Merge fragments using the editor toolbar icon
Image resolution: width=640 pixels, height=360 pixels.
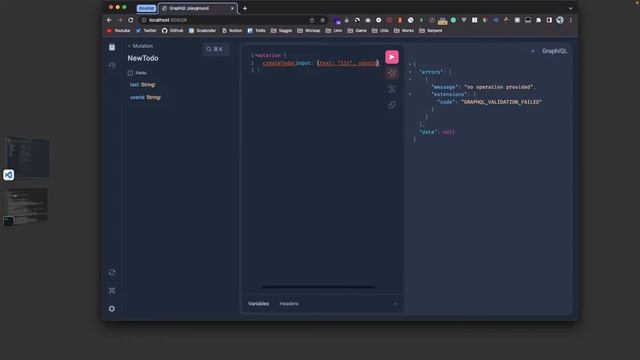click(x=392, y=89)
